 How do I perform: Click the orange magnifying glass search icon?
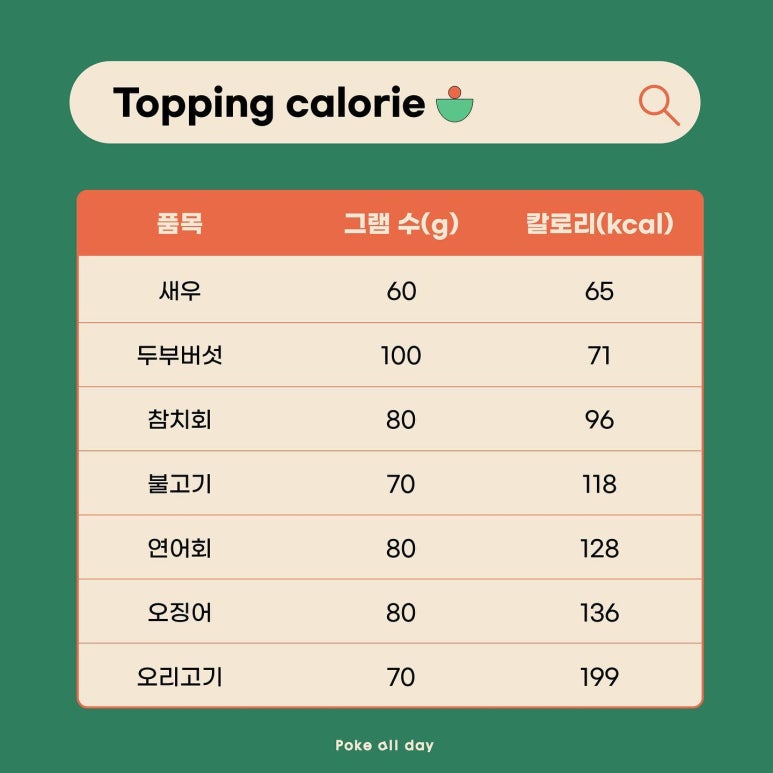click(x=659, y=105)
